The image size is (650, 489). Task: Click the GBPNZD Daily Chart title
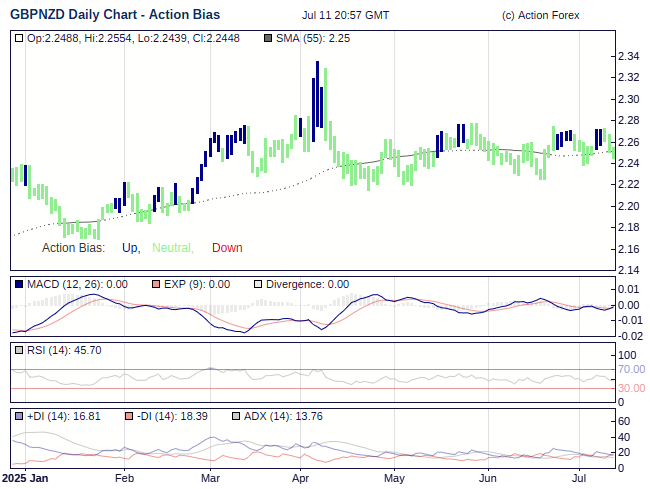point(115,15)
